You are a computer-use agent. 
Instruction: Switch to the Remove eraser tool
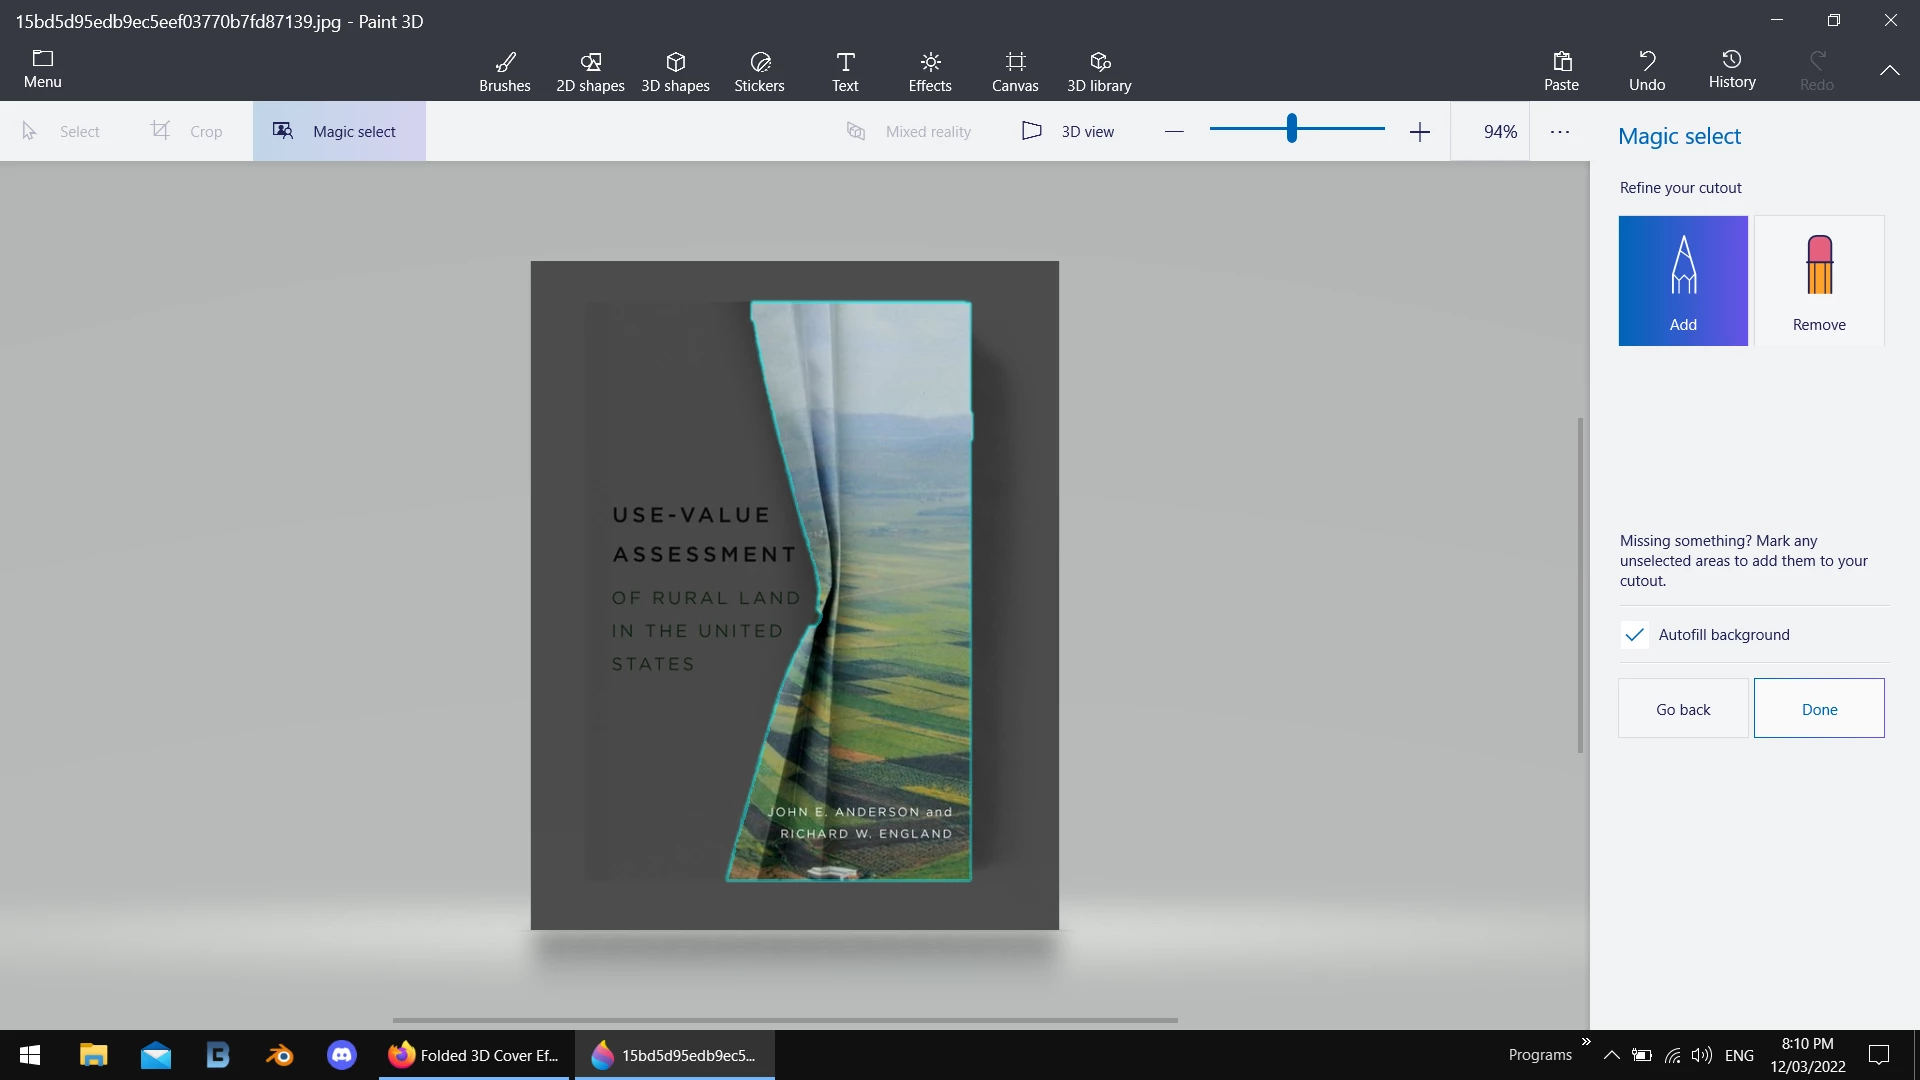point(1818,281)
